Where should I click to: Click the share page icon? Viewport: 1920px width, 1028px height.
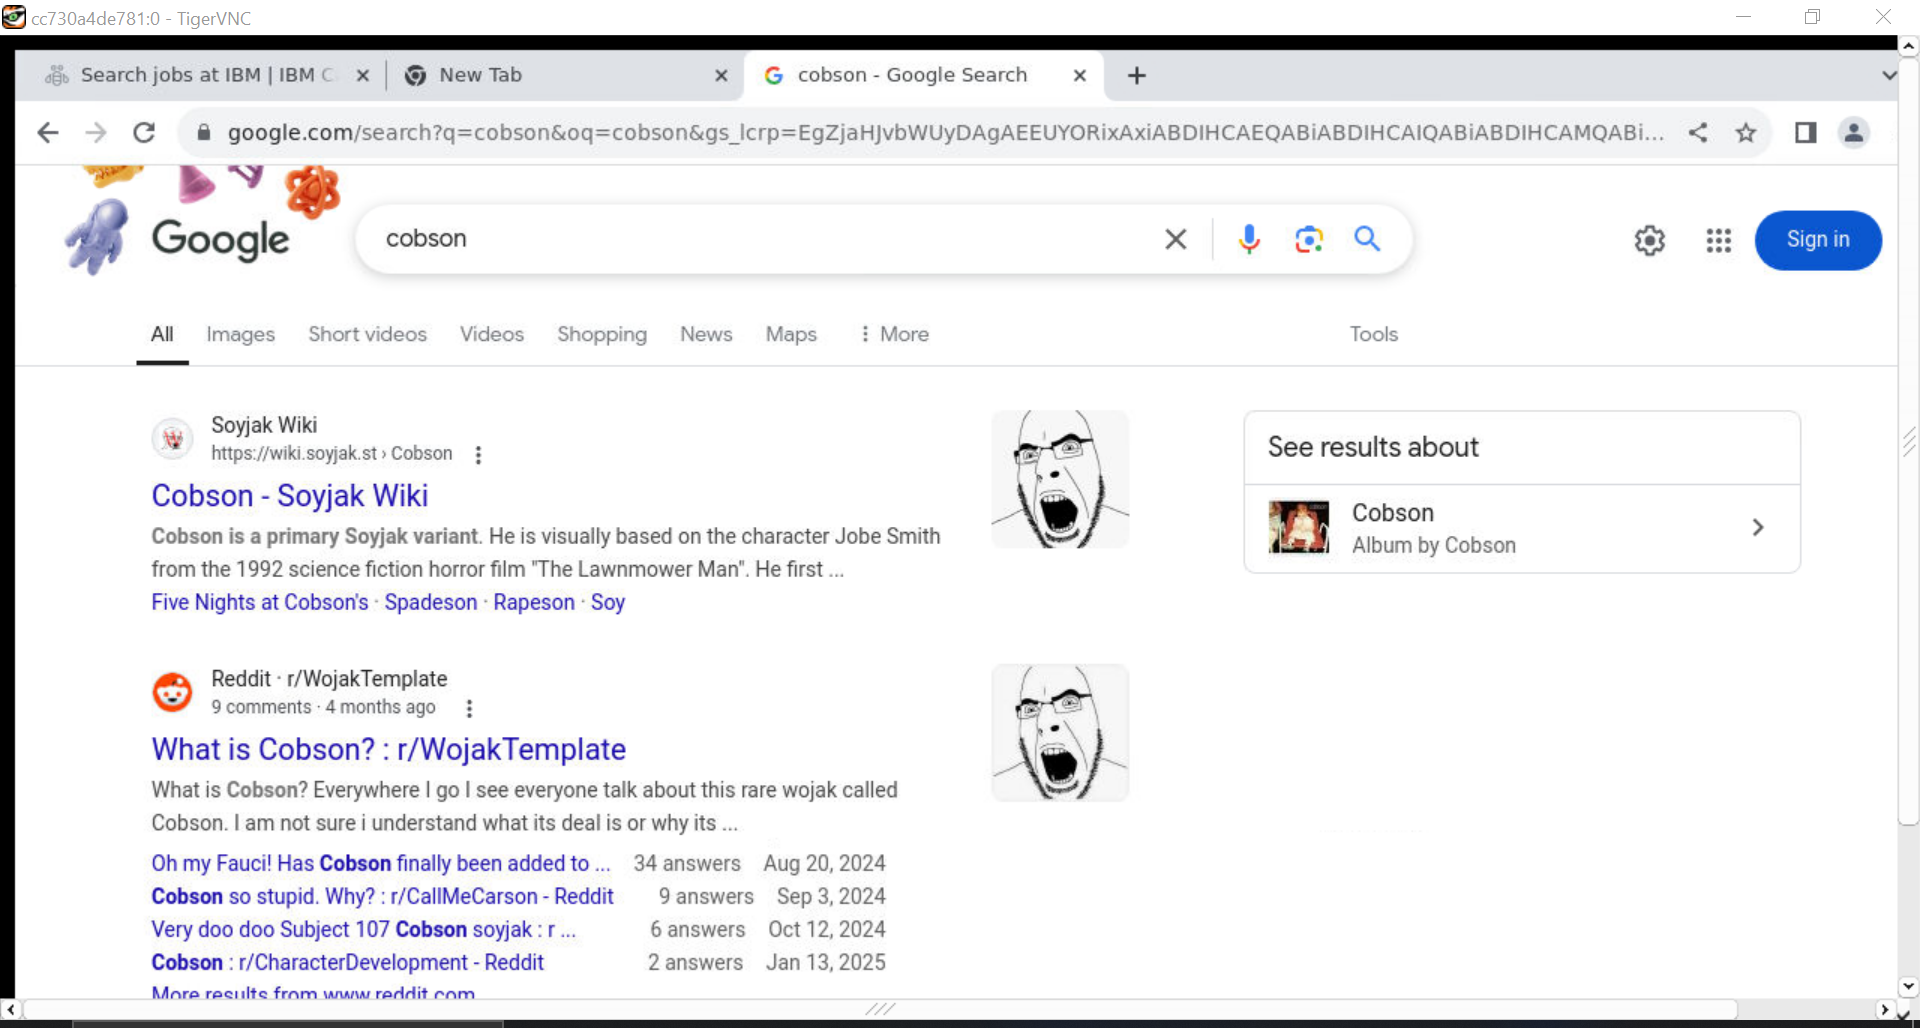[x=1698, y=133]
